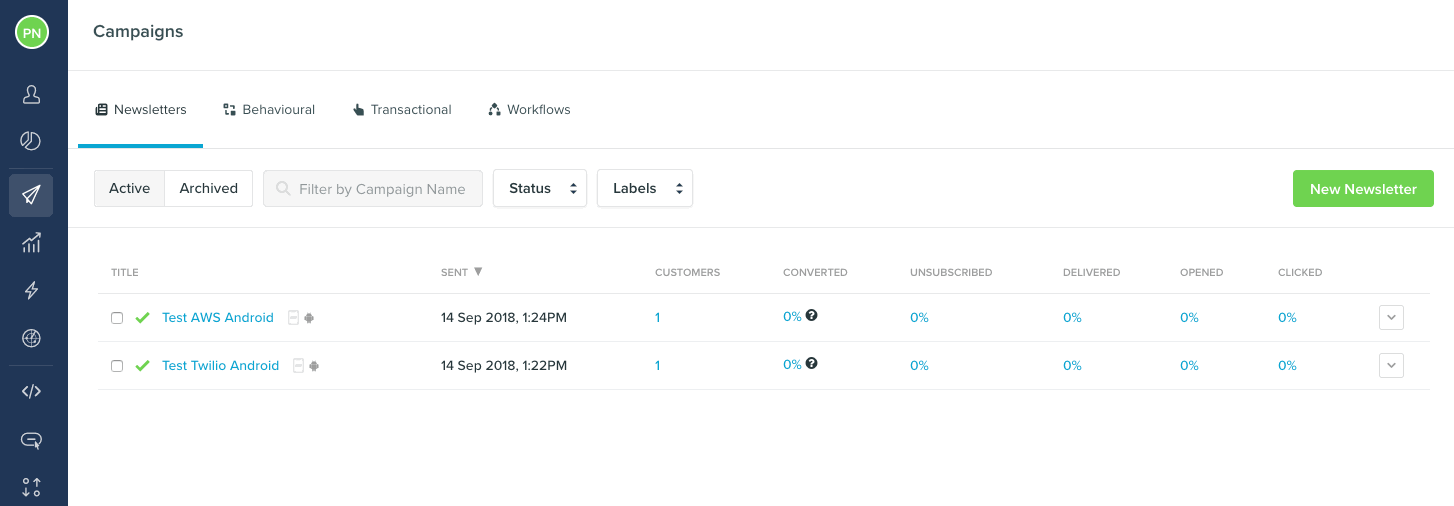Image resolution: width=1454 pixels, height=506 pixels.
Task: Switch to the Archived campaigns view
Action: [208, 188]
